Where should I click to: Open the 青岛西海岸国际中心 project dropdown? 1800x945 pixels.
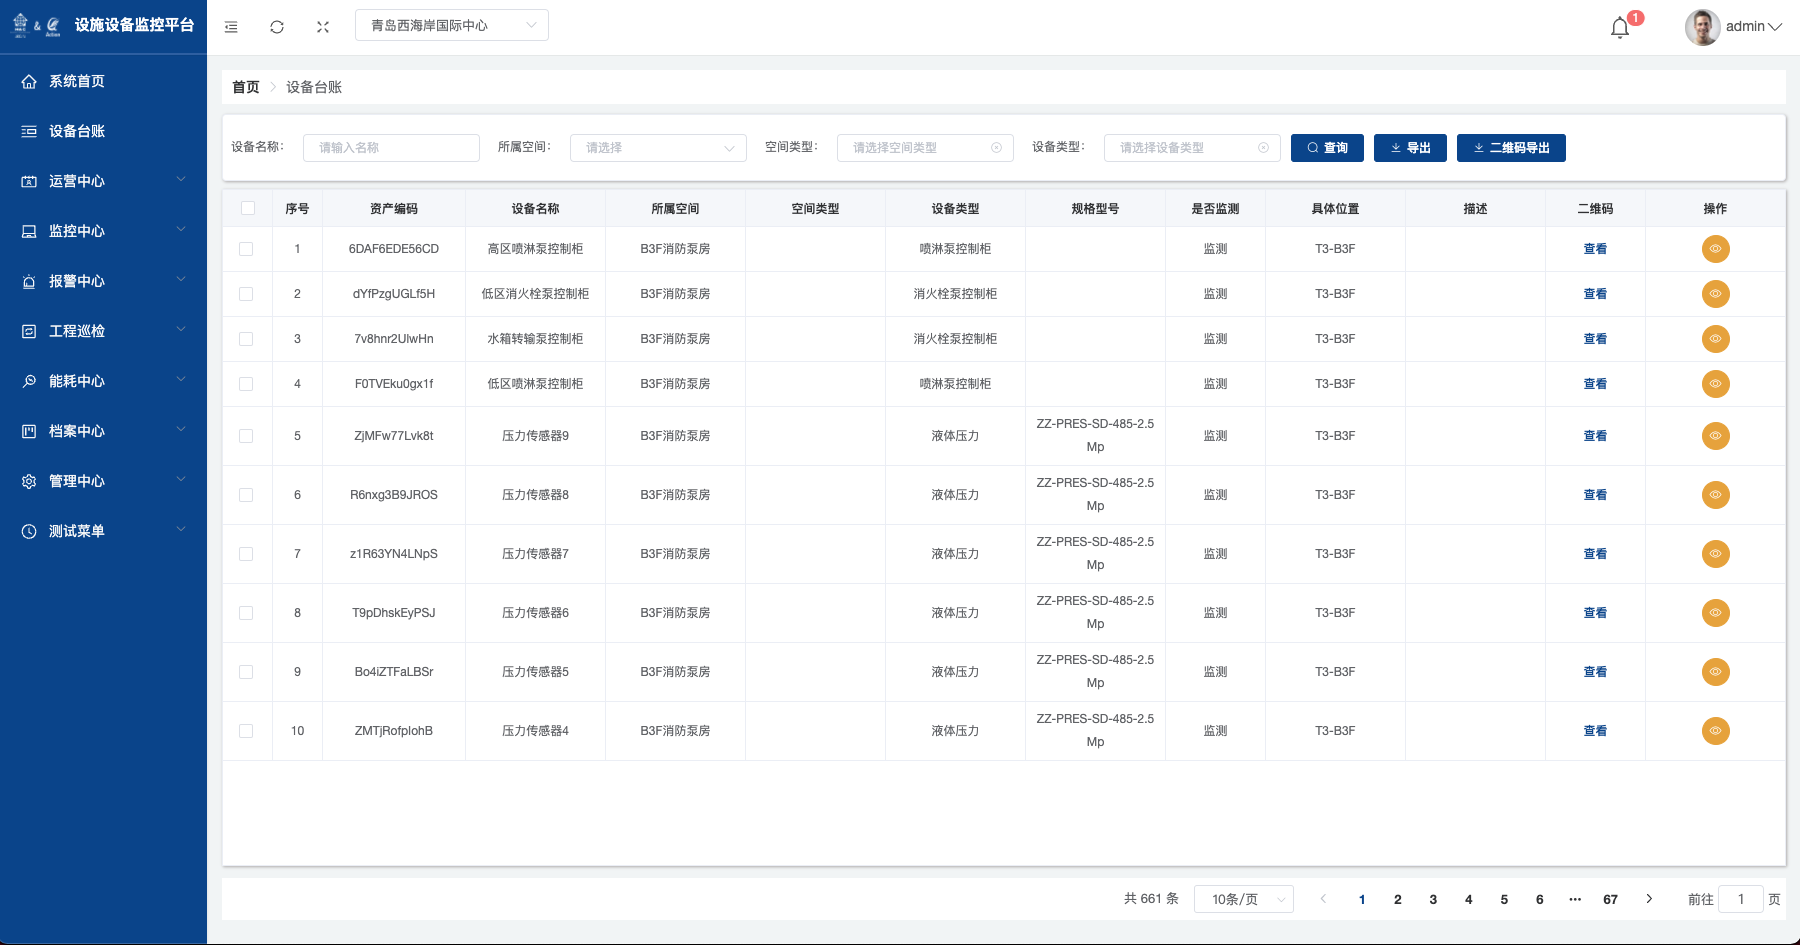click(452, 25)
